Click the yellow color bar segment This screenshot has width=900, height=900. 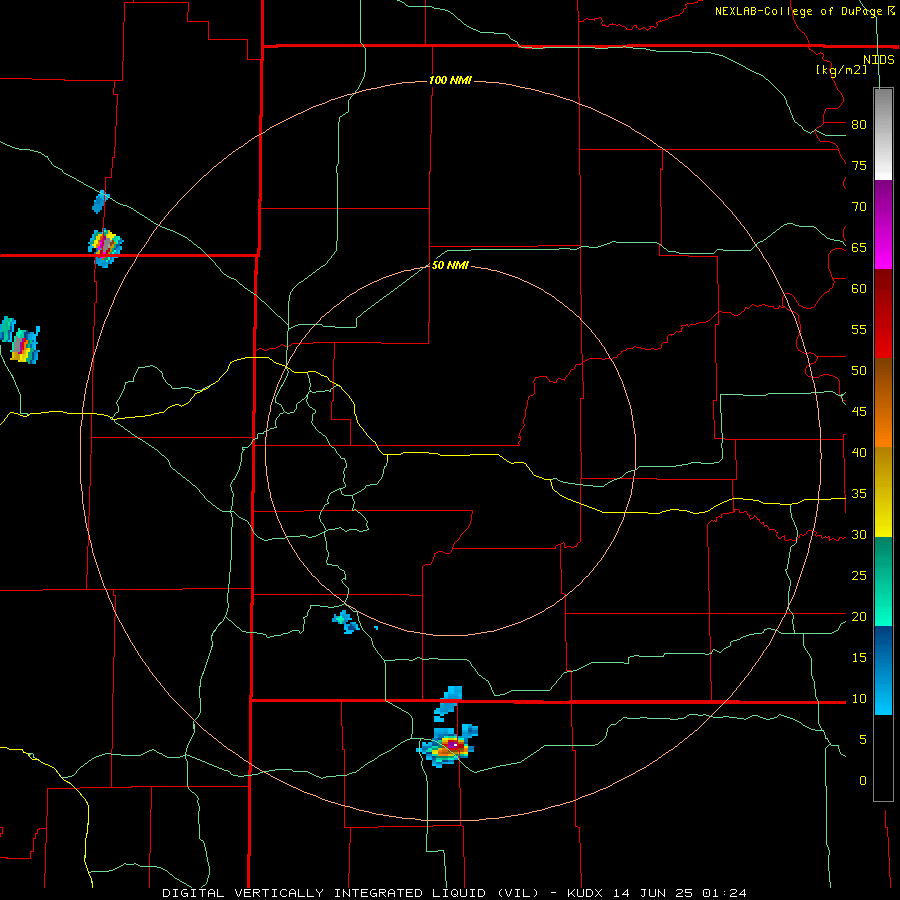[883, 492]
